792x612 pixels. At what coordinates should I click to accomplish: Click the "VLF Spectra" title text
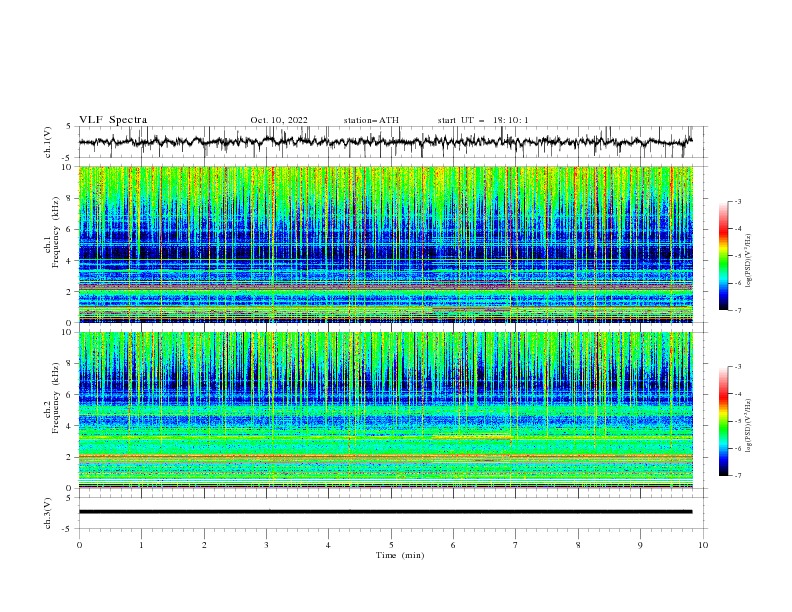113,120
